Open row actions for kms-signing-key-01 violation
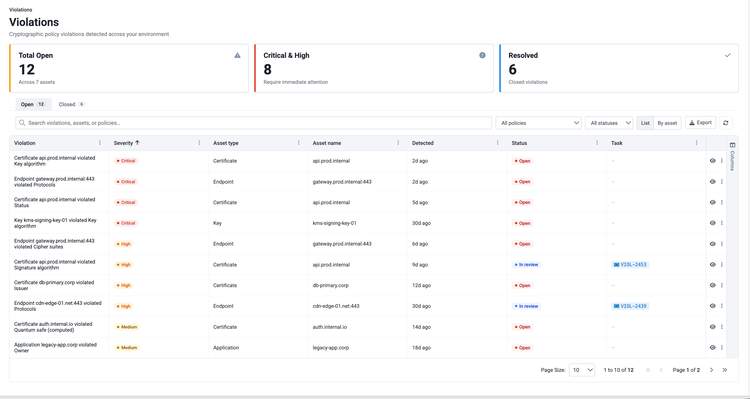Viewport: 750px width, 399px height. [722, 223]
